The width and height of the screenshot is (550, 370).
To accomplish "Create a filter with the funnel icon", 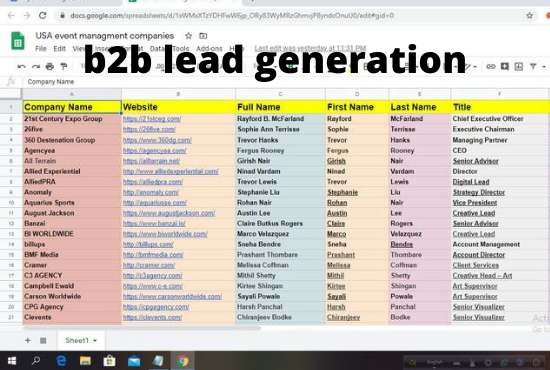I will pyautogui.click(x=533, y=66).
